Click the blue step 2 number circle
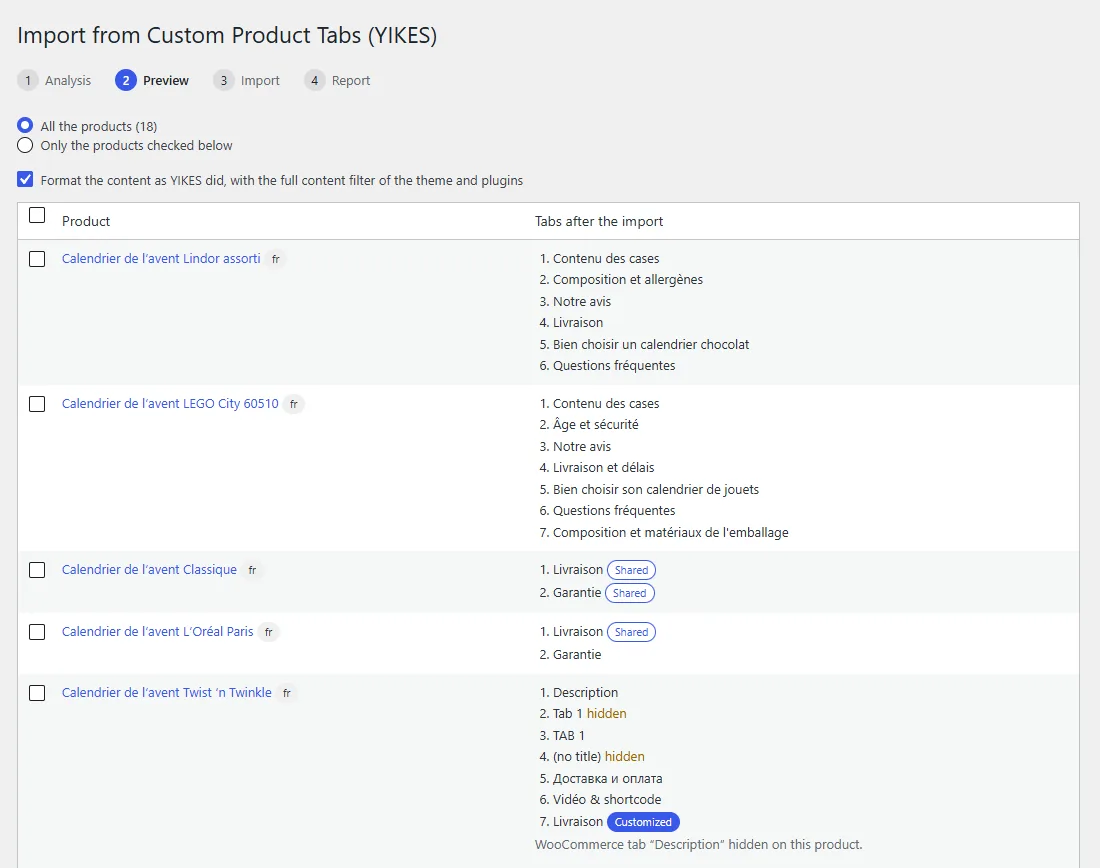 pos(126,81)
